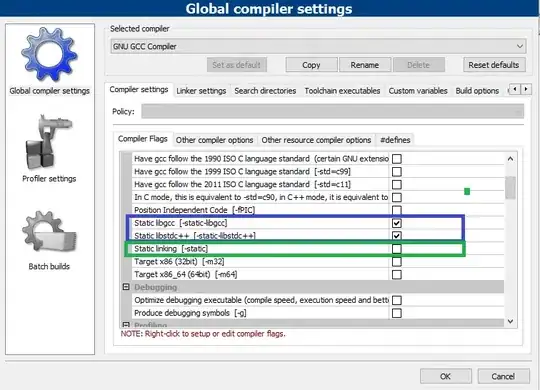Collapse the Debugging category
Screen dimensions: 540x390
point(126,287)
